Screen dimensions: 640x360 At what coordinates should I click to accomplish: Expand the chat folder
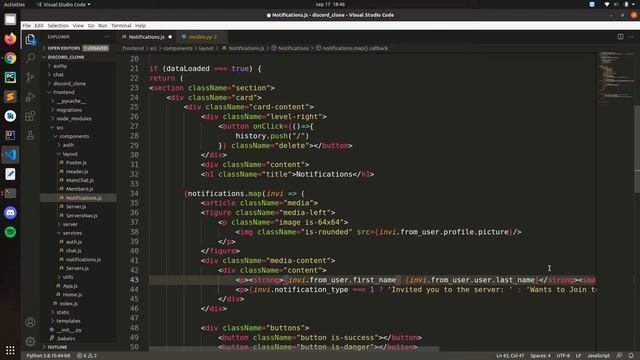point(58,75)
